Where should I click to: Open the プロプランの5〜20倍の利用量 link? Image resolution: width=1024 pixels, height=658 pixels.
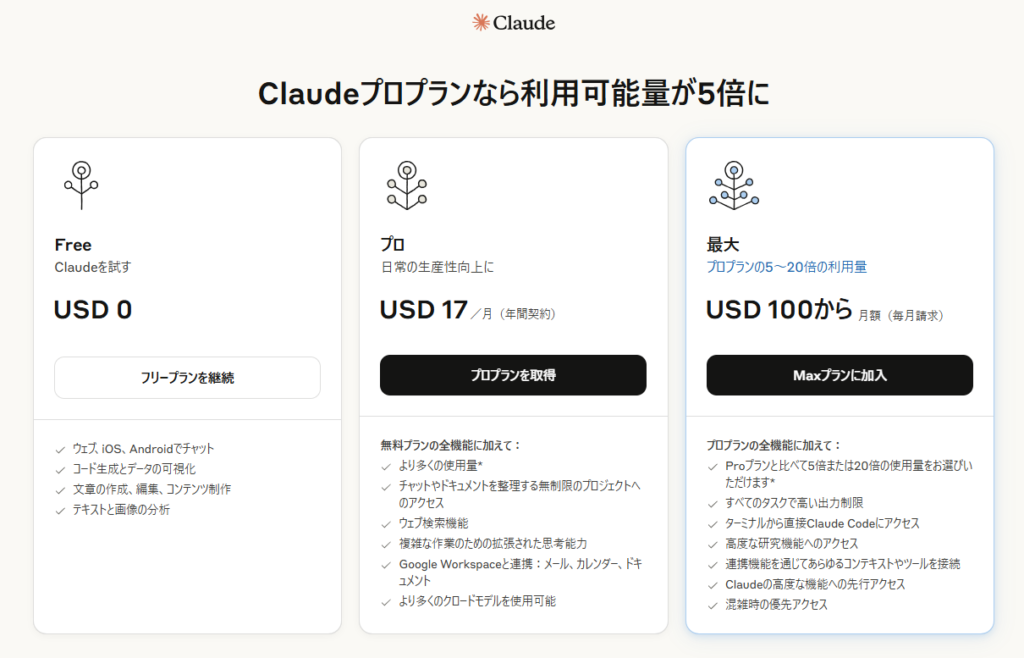[x=787, y=267]
